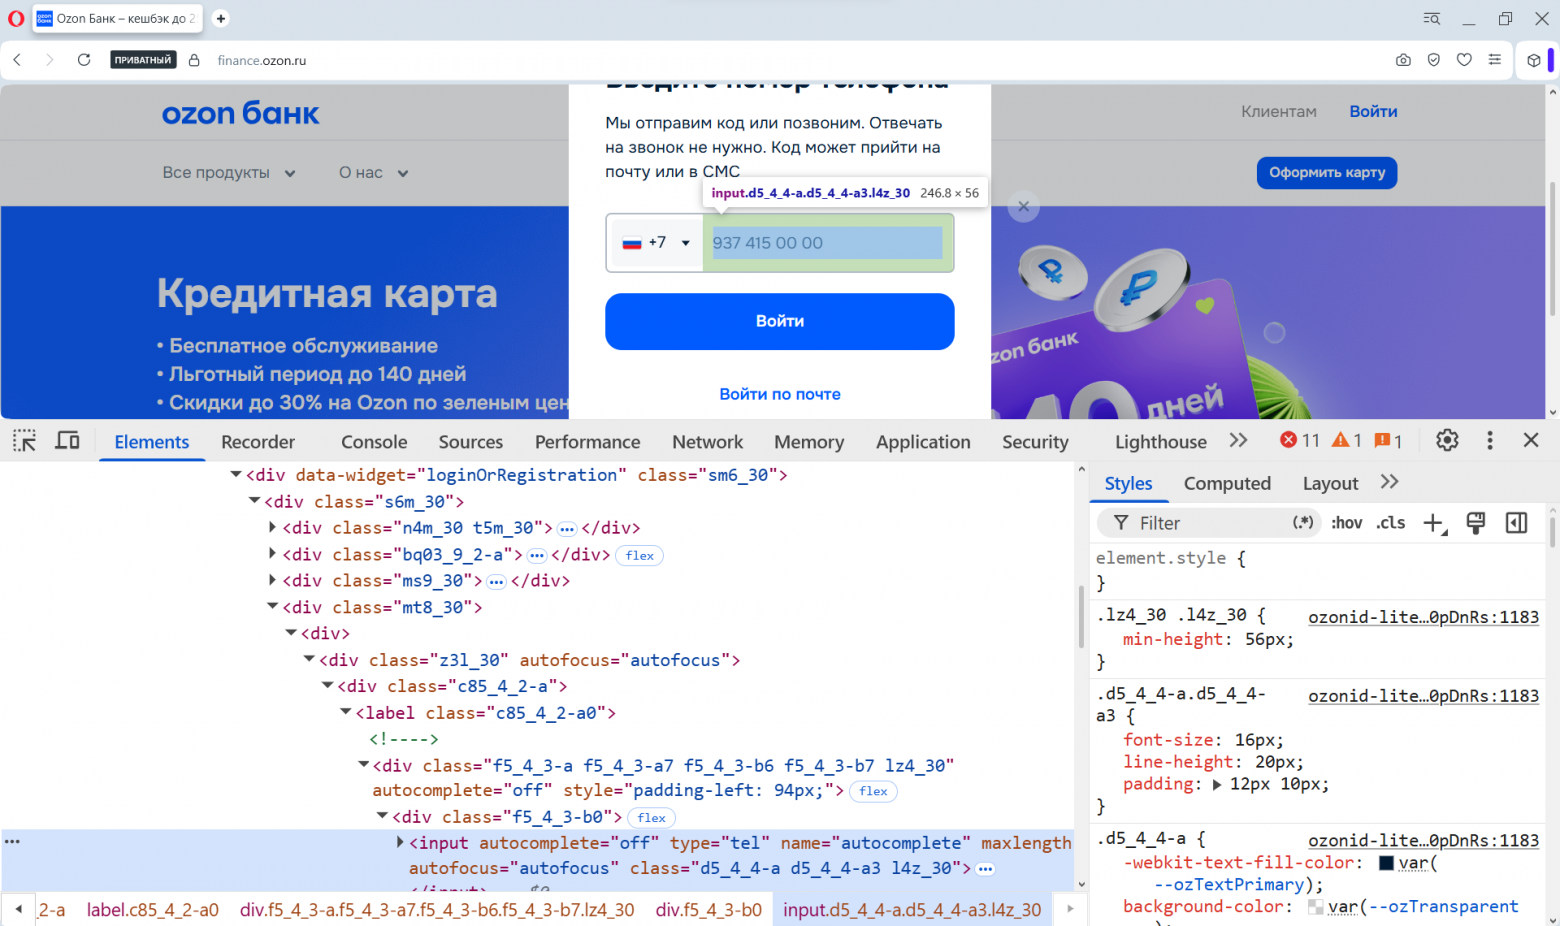This screenshot has height=926, width=1560.
Task: Expand the div class n4m_30 node
Action: coord(273,527)
